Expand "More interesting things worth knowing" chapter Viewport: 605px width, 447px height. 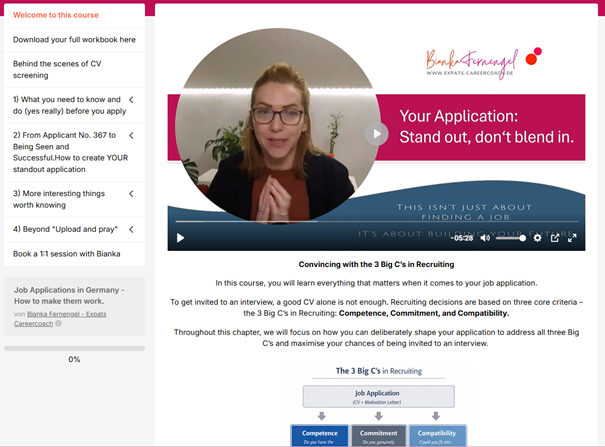coord(131,193)
